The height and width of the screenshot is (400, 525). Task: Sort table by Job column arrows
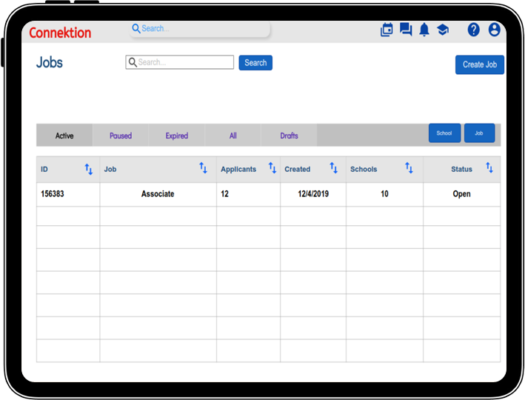click(203, 168)
